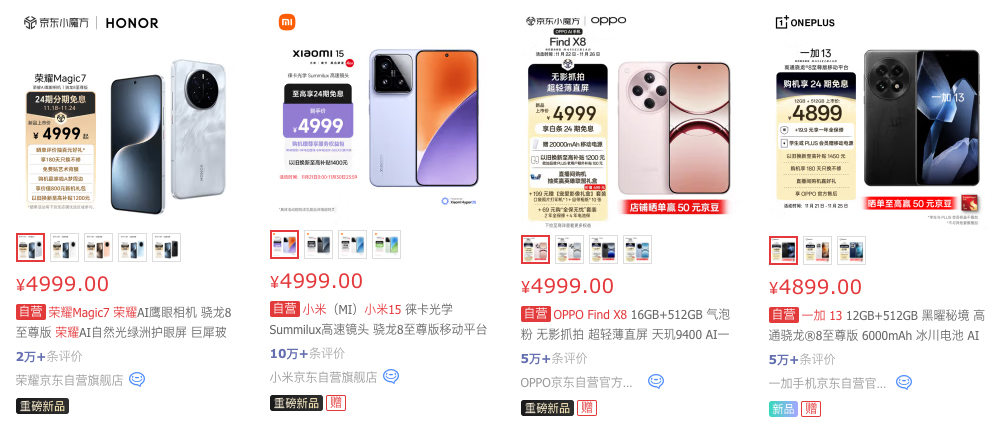The image size is (1001, 426).
Task: Open chat icon beside 小米京东自营旗舰店
Action: [x=391, y=376]
